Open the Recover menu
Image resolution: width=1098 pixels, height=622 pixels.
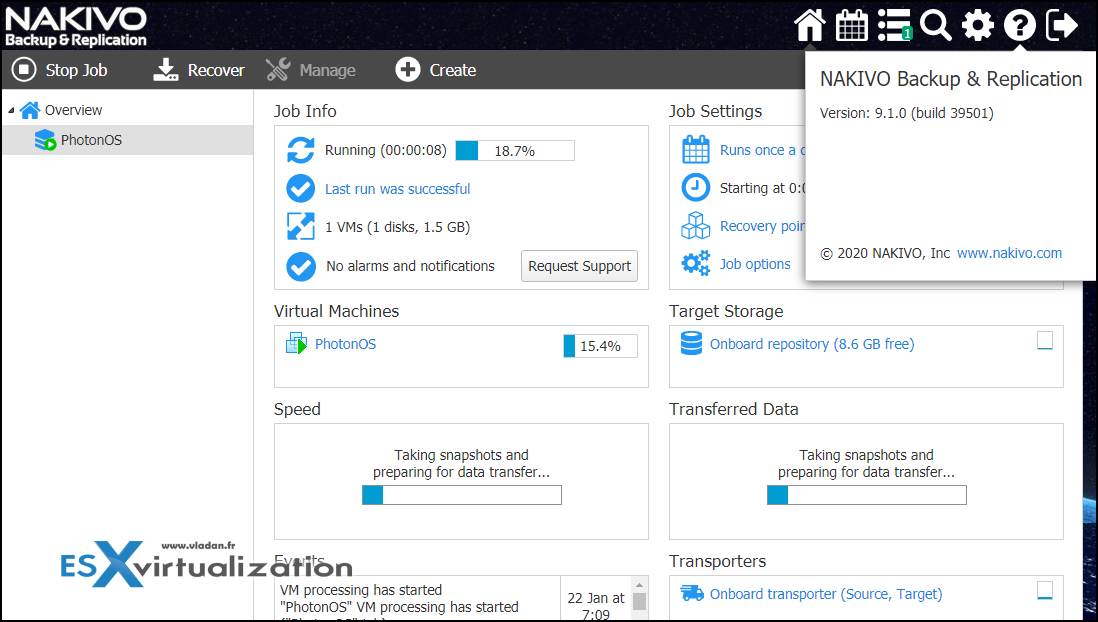199,70
